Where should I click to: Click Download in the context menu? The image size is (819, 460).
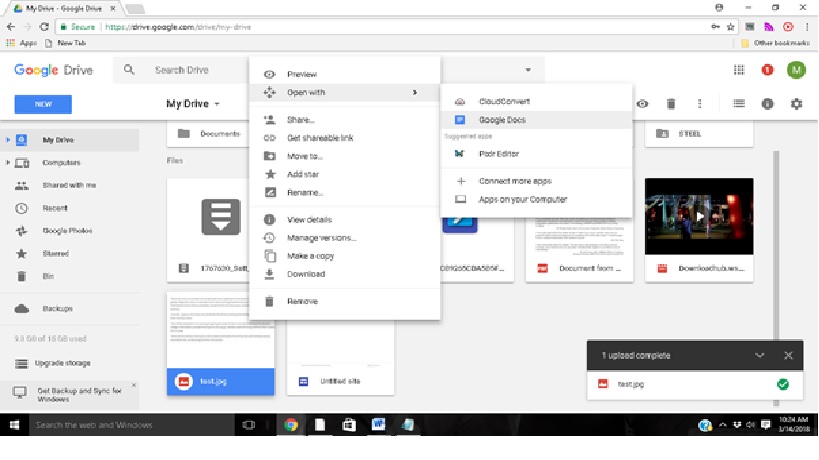(x=345, y=274)
